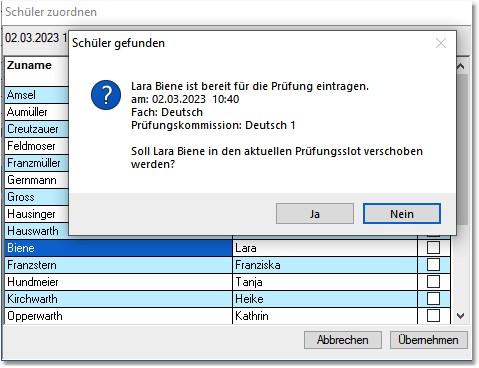The image size is (479, 368).
Task: Tick the checkbox for Biene Lara
Action: 433,248
